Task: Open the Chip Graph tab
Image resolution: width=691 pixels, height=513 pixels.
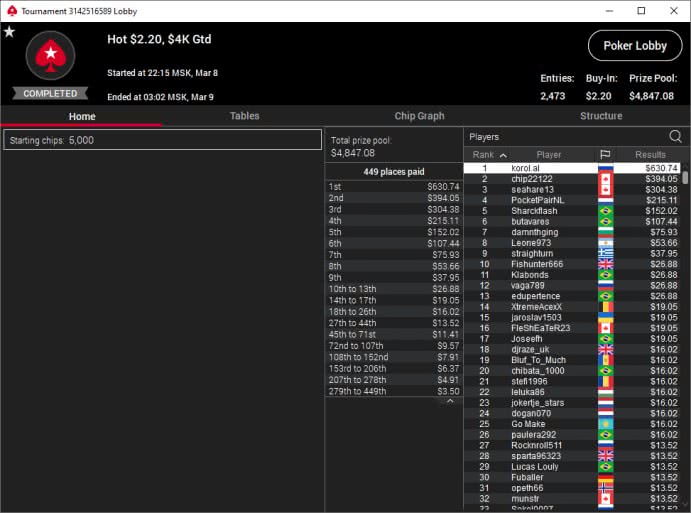Action: [x=419, y=116]
